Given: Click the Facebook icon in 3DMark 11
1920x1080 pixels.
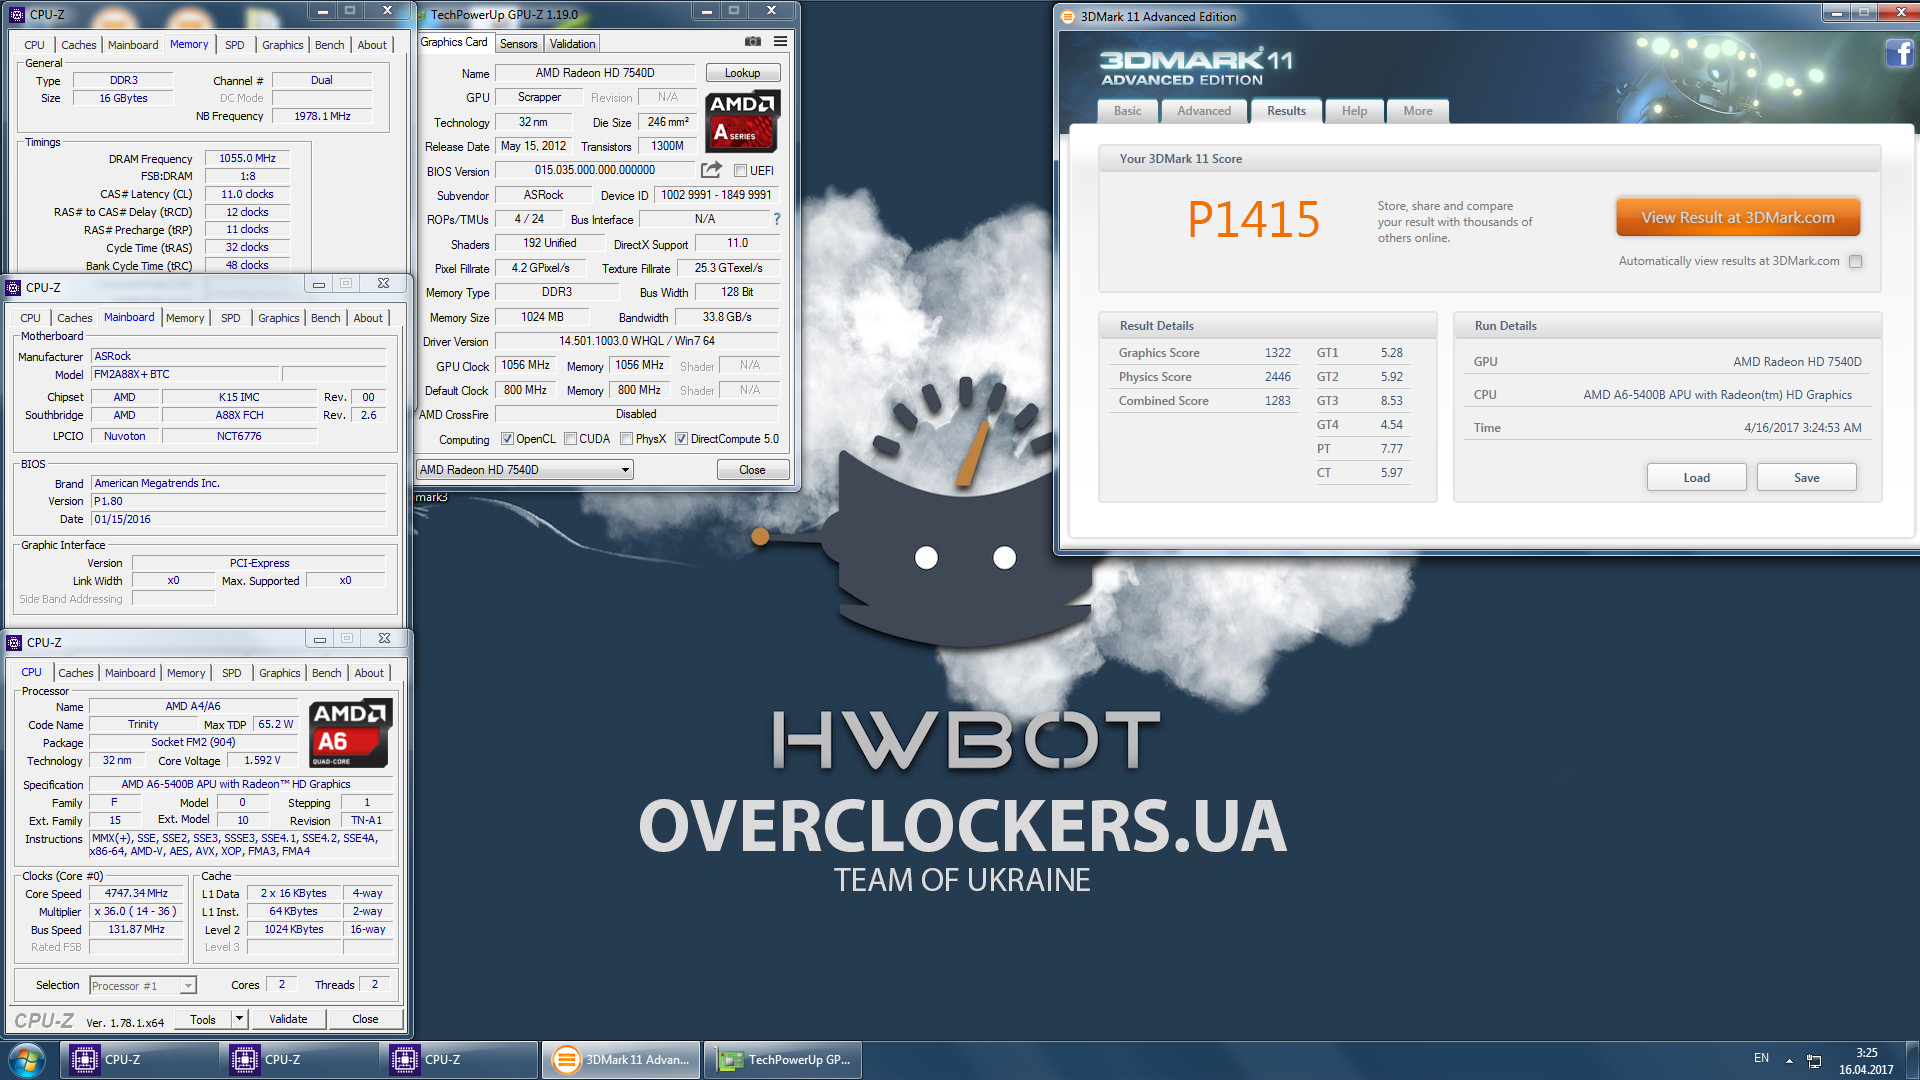Looking at the screenshot, I should [x=1901, y=53].
